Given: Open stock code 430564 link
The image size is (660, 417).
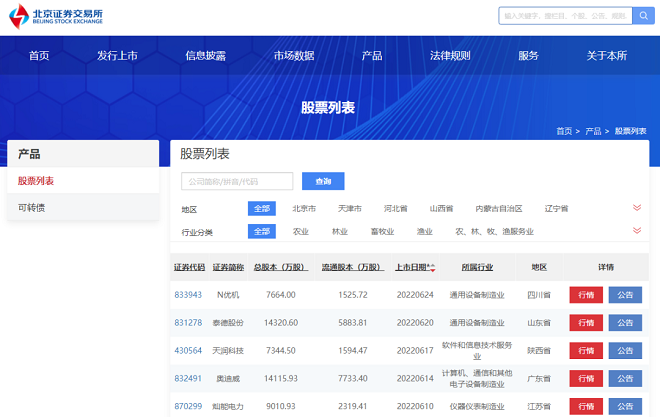Looking at the screenshot, I should click(188, 351).
